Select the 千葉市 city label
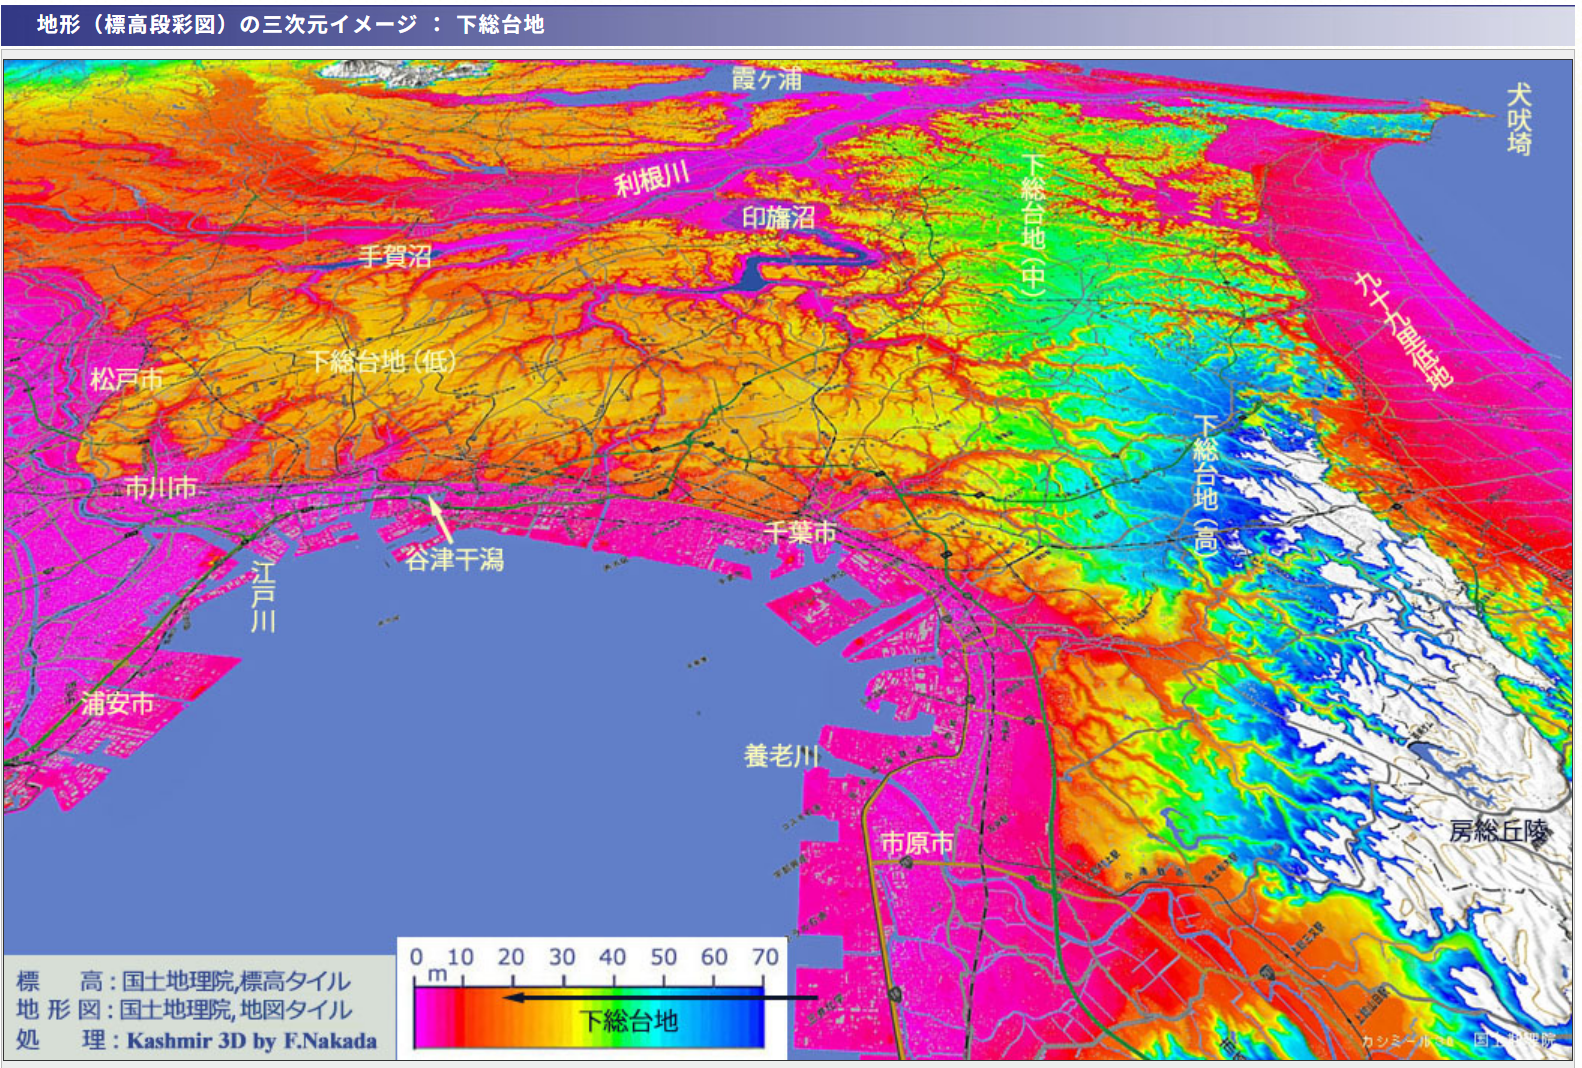Image resolution: width=1582 pixels, height=1068 pixels. [800, 532]
